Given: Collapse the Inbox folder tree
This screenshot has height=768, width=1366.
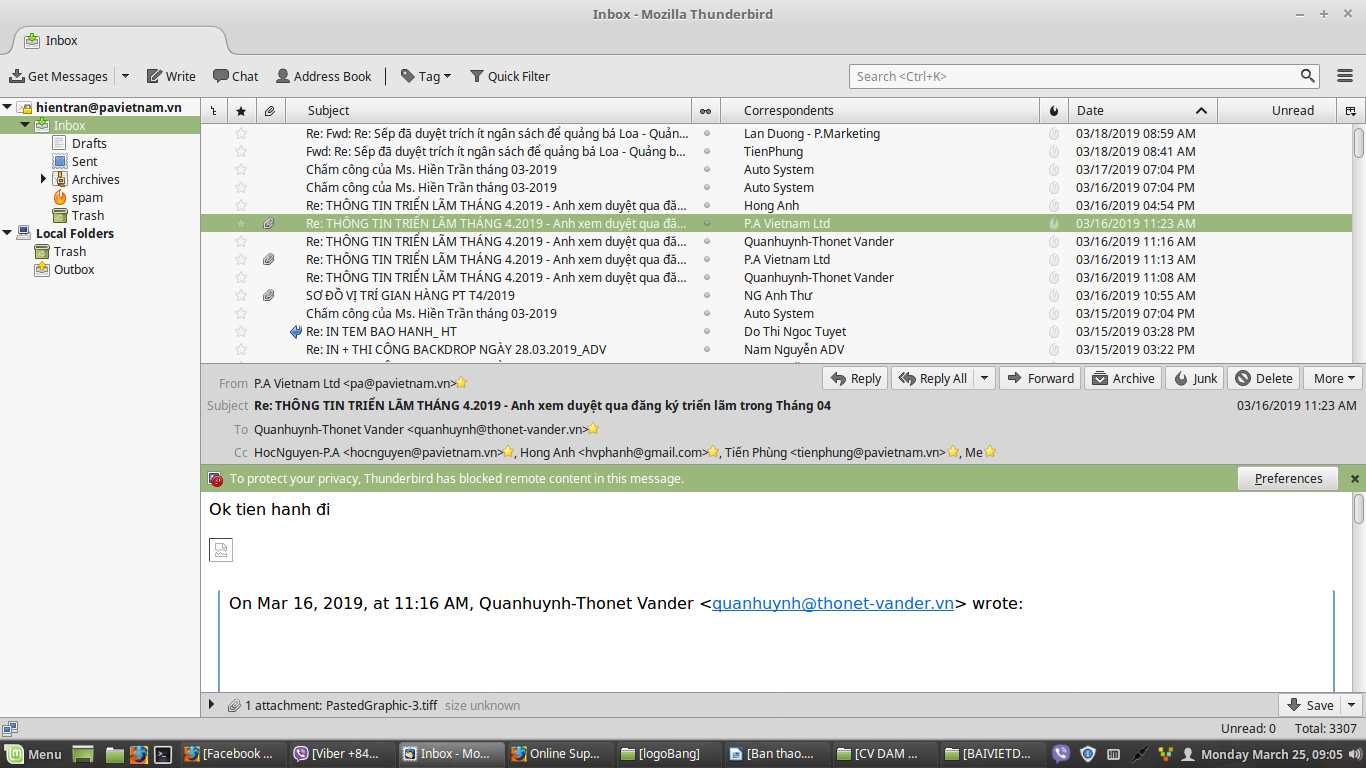Looking at the screenshot, I should point(25,125).
